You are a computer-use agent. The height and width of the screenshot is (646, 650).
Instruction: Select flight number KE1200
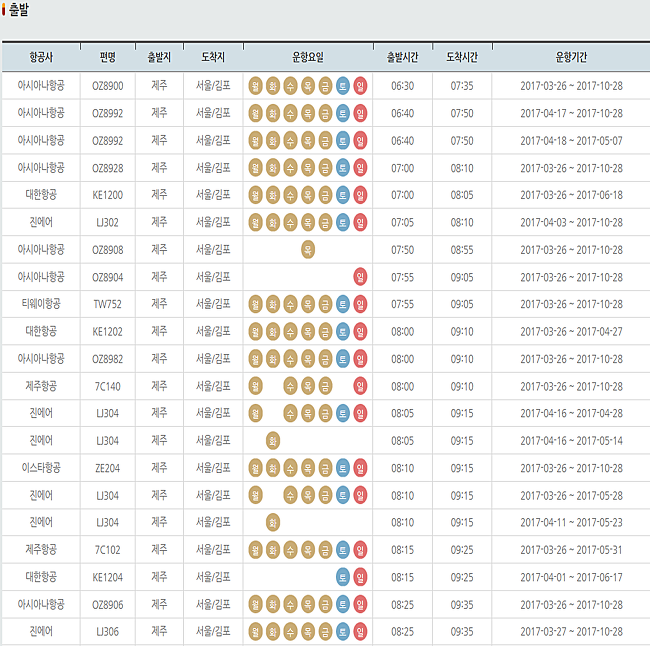(x=108, y=195)
